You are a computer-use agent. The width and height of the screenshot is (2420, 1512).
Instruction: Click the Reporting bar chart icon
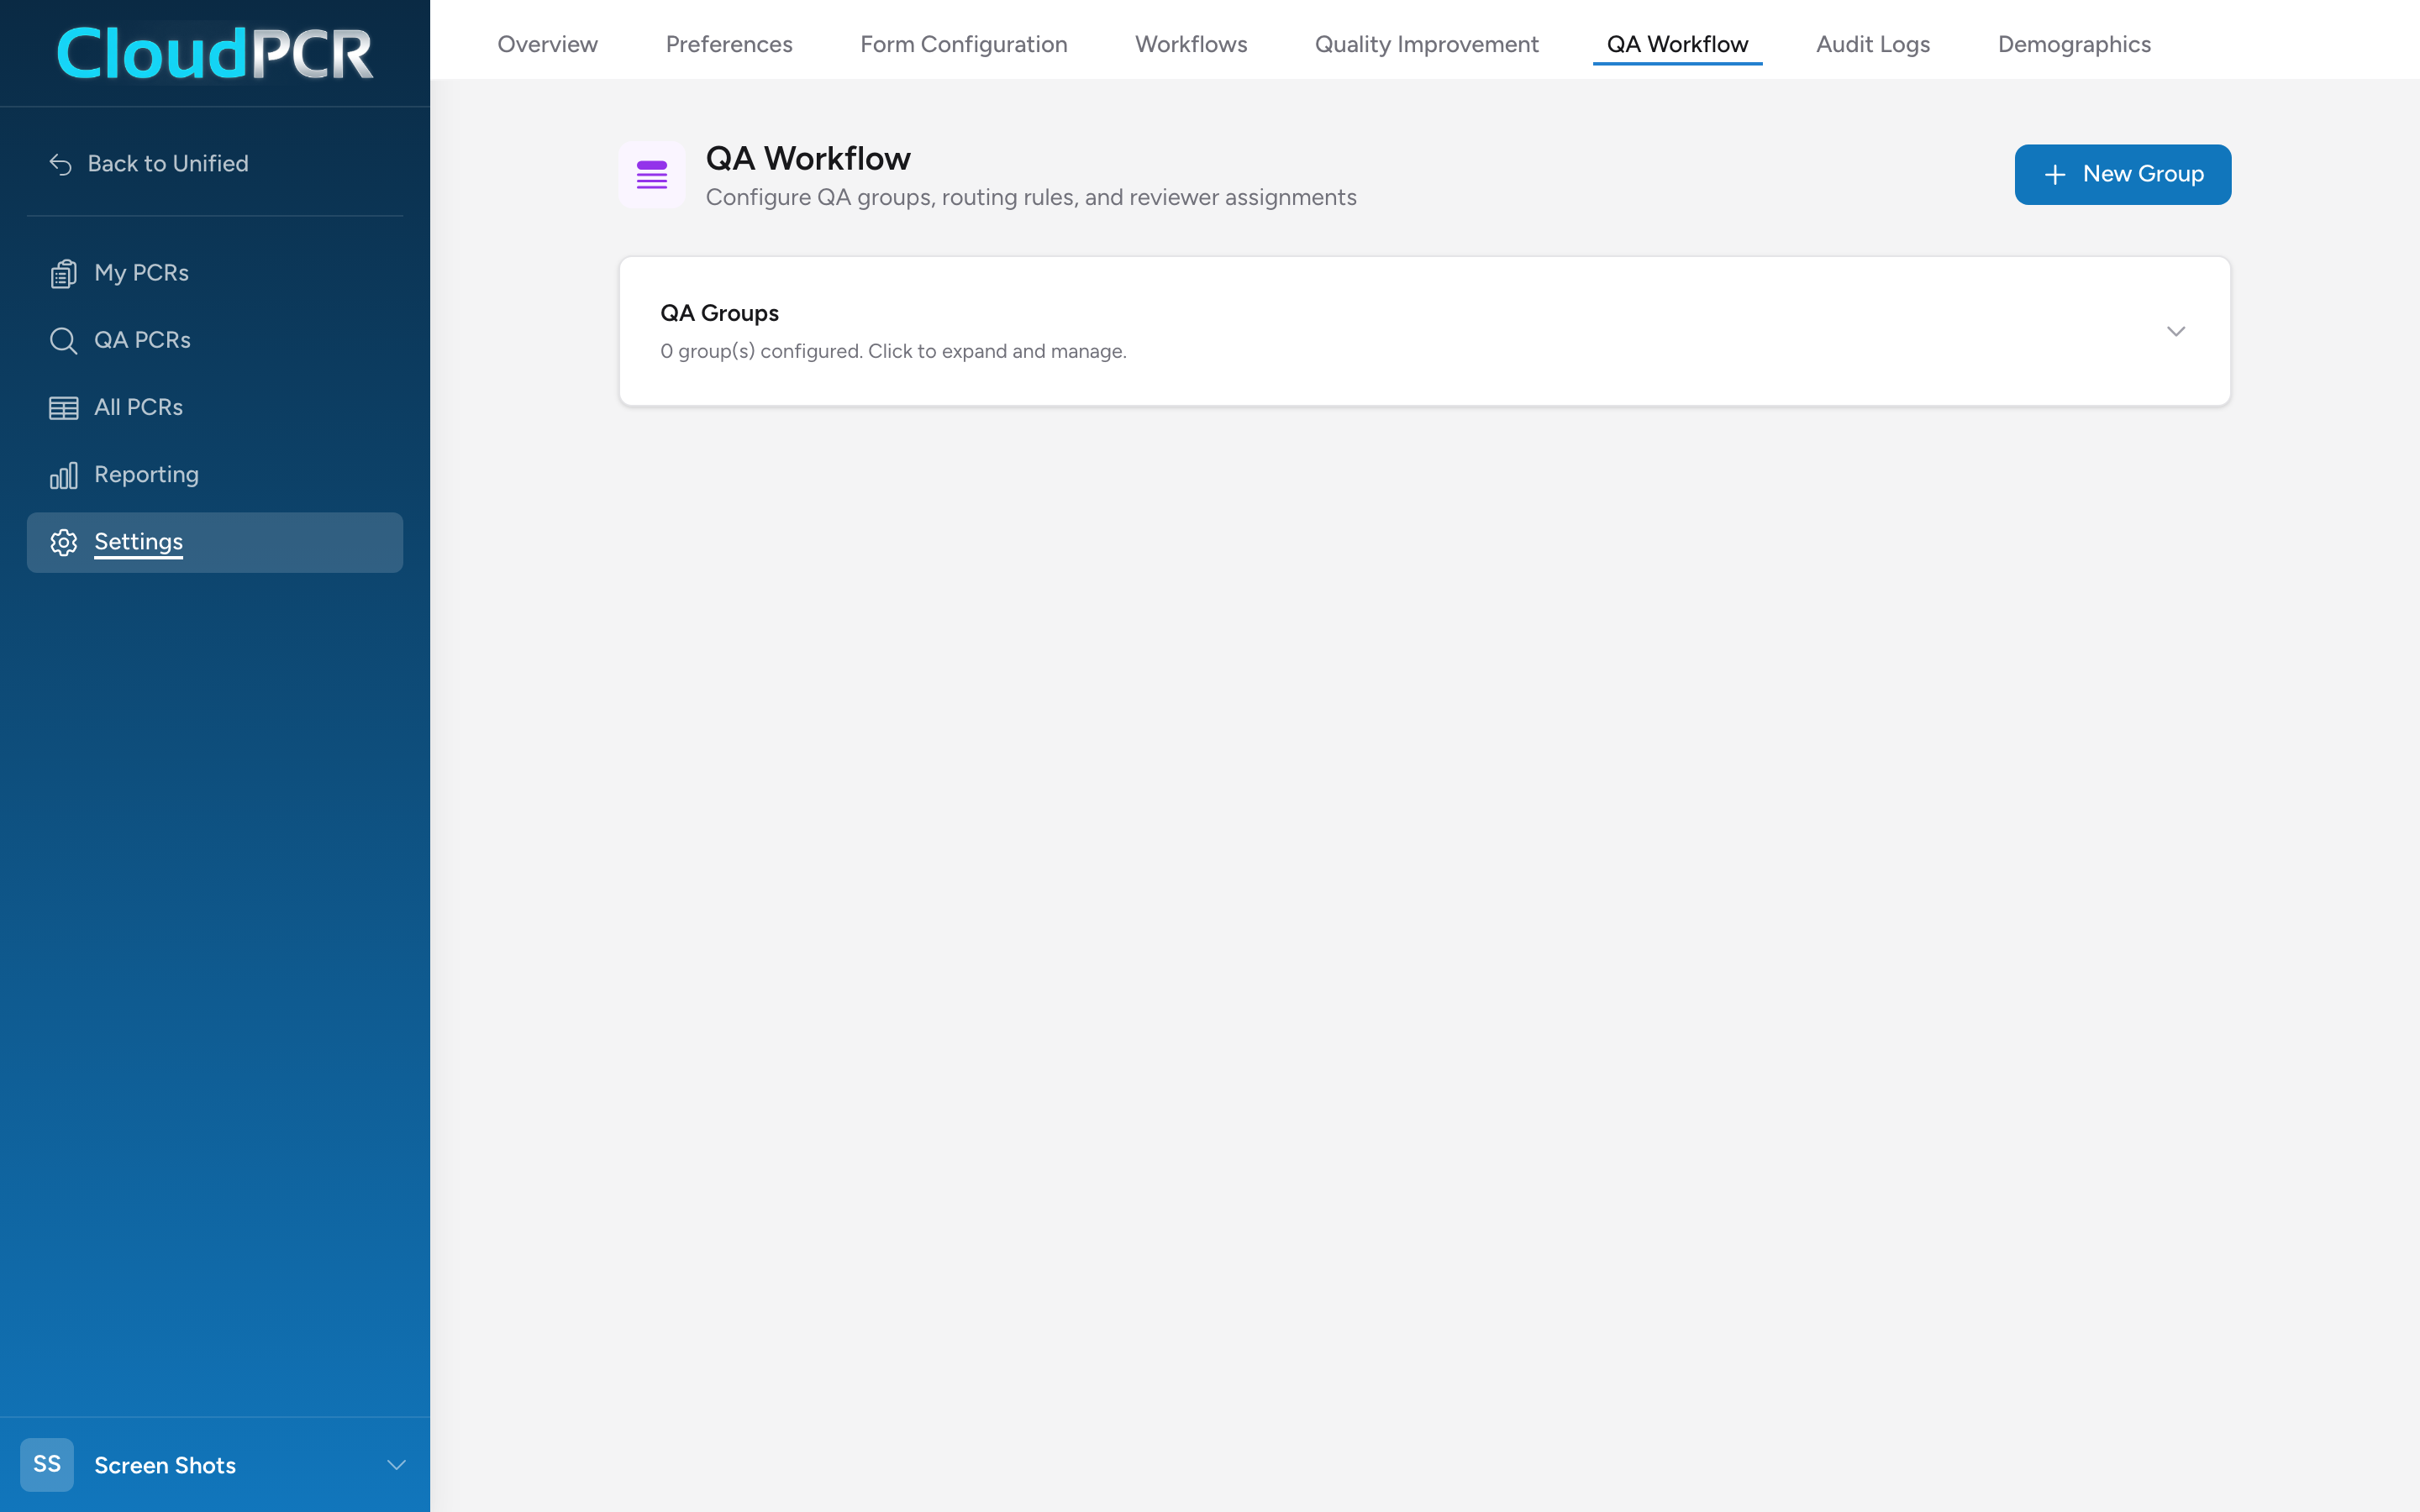click(63, 475)
